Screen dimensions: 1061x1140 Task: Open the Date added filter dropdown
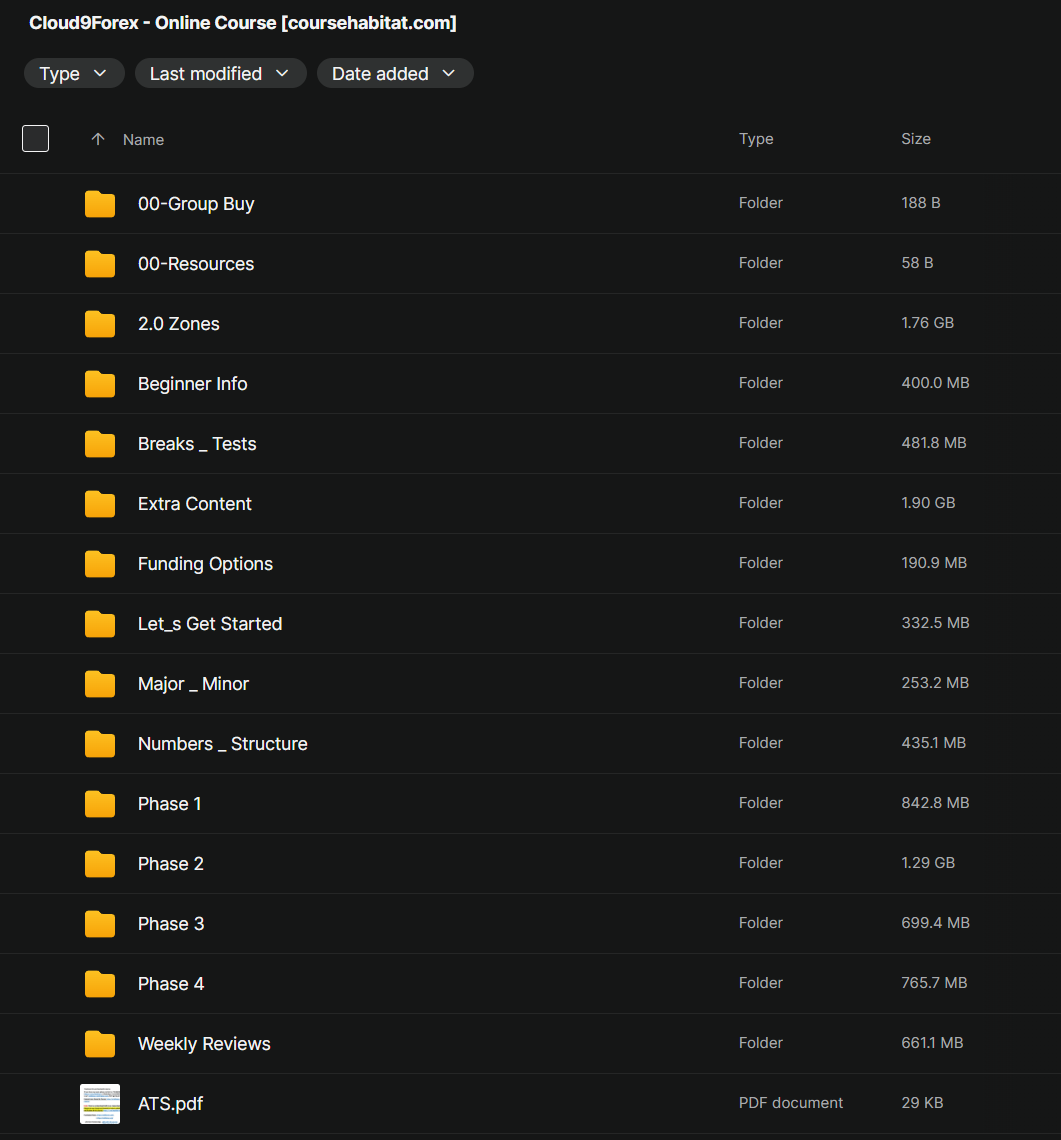395,73
